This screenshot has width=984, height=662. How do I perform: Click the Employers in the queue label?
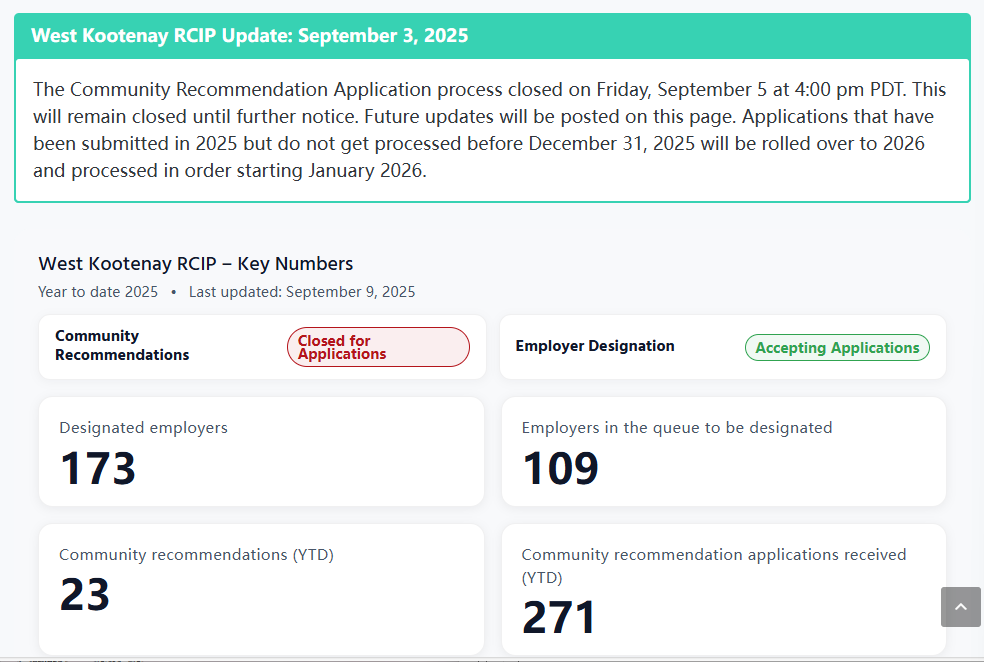[677, 428]
